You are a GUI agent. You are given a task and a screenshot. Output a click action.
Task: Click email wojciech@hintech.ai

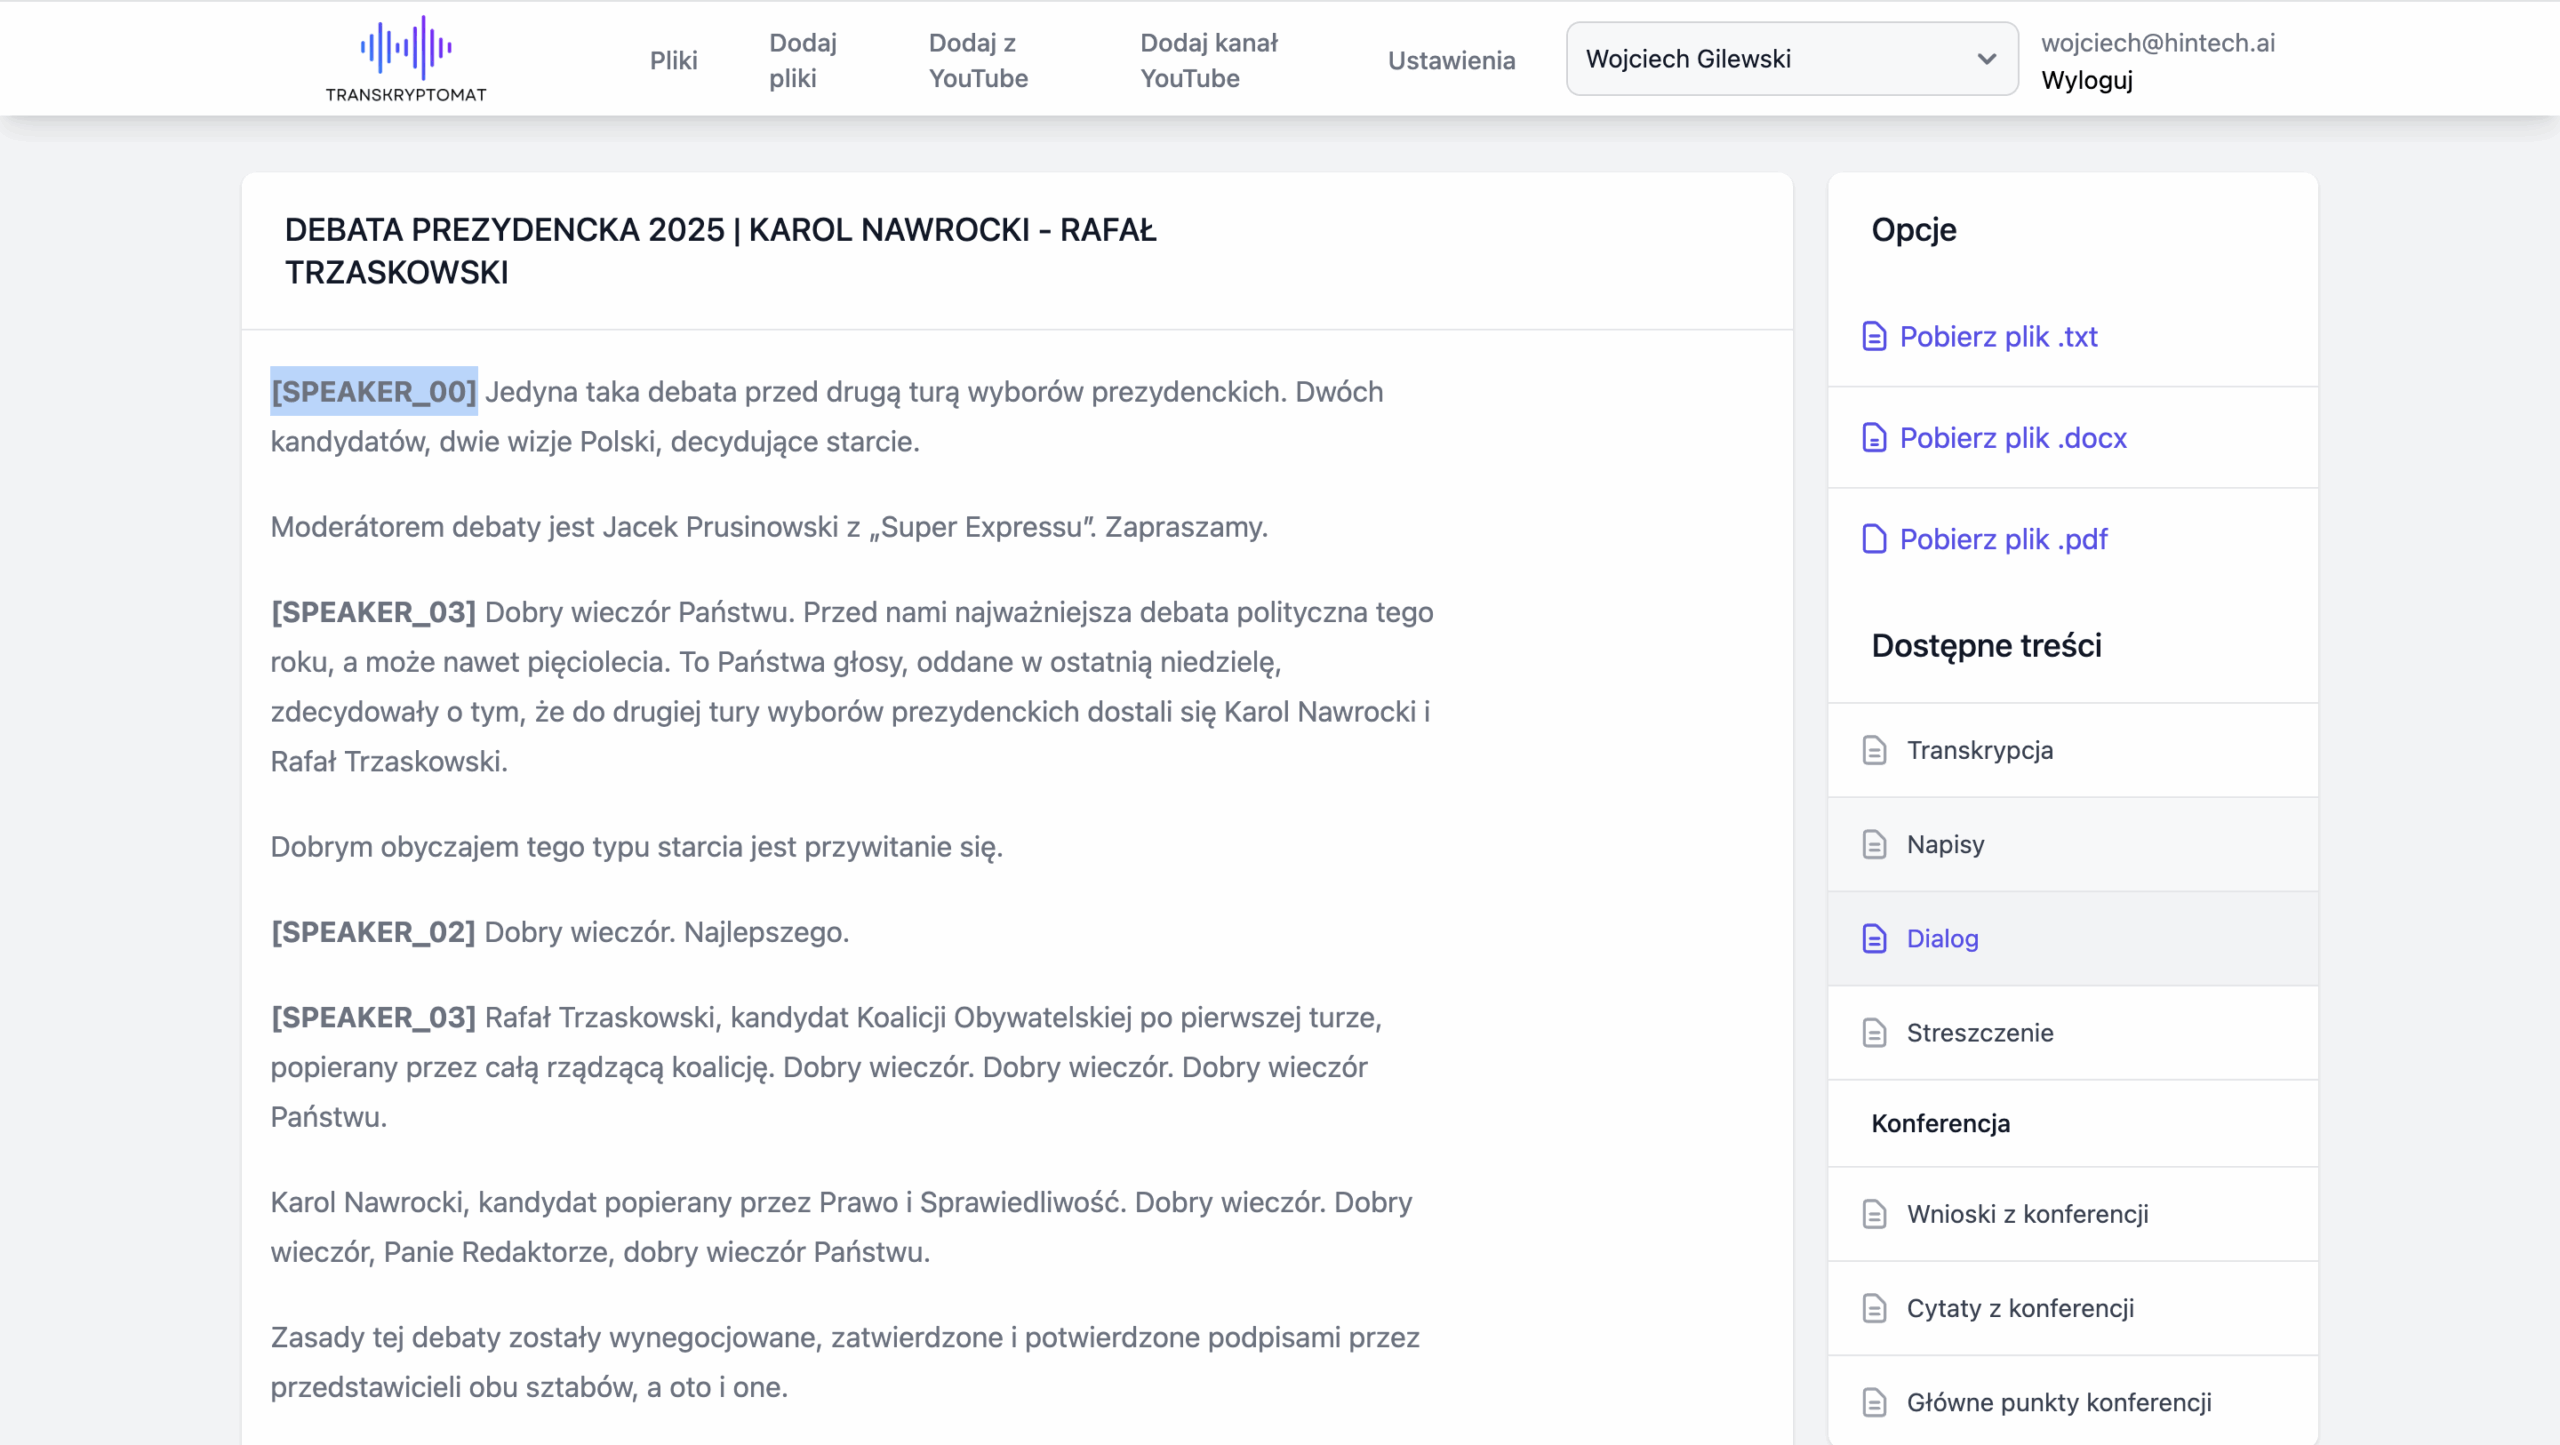[x=2157, y=42]
